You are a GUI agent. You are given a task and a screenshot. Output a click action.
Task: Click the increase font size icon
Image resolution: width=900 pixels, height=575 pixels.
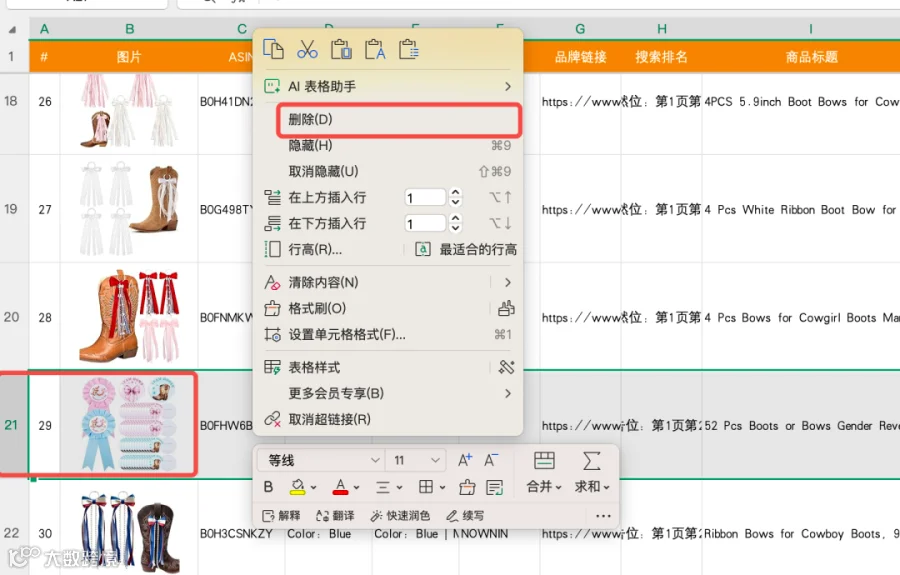[464, 460]
